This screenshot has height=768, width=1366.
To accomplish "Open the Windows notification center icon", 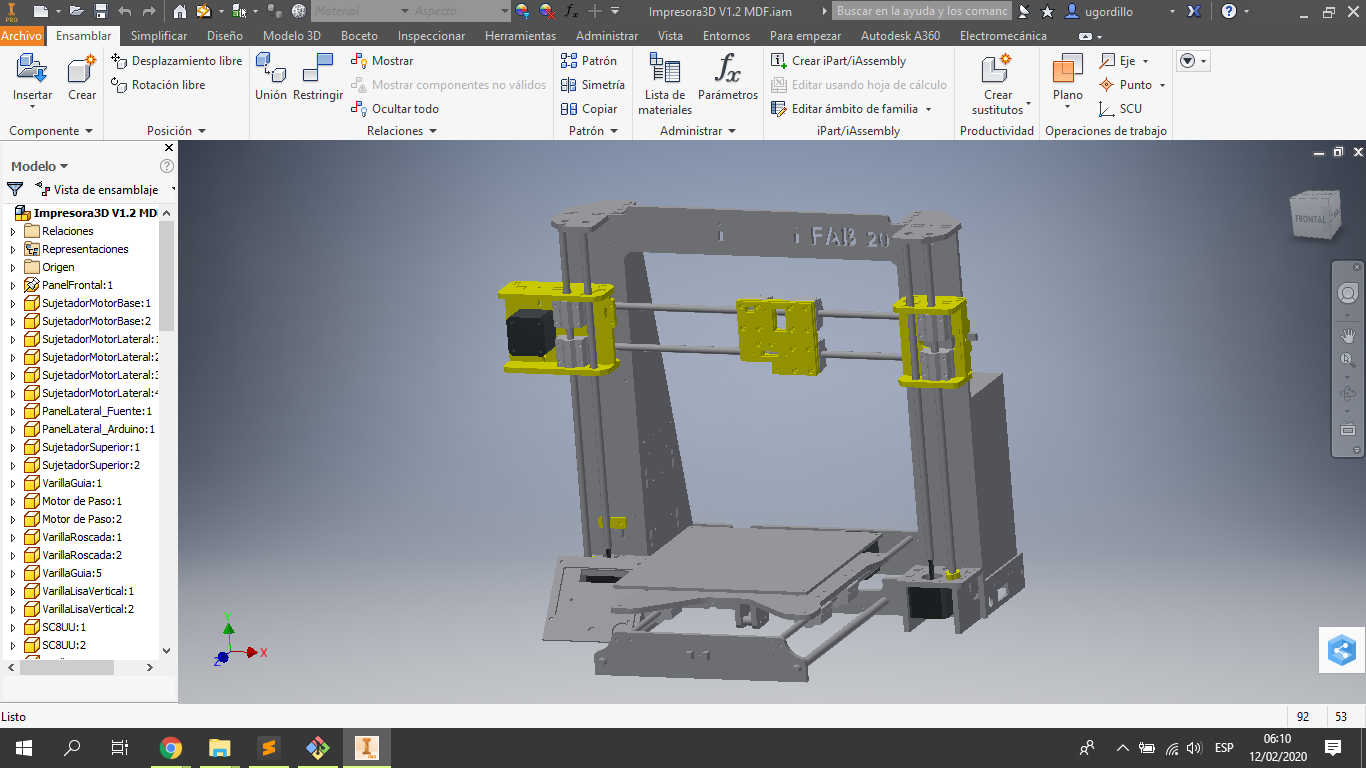I will [1333, 748].
